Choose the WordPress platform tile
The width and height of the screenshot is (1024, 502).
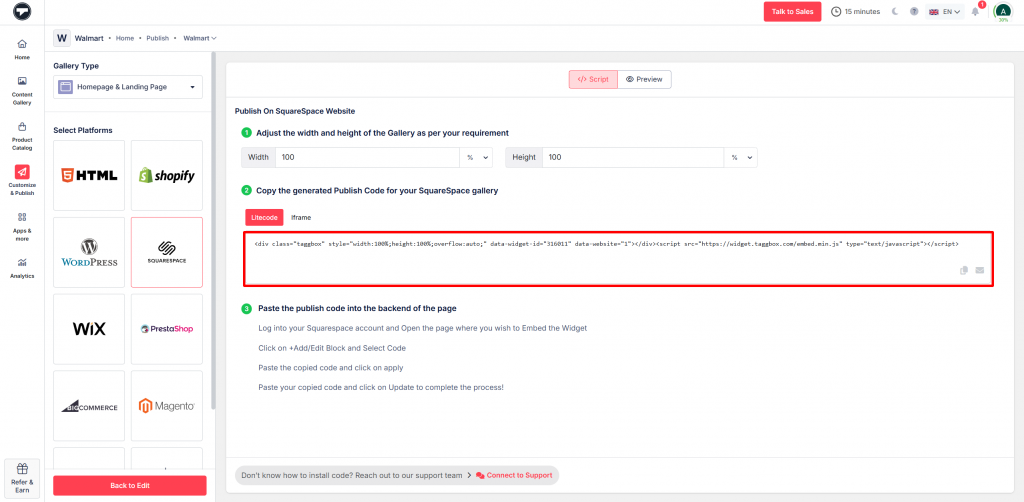(89, 252)
